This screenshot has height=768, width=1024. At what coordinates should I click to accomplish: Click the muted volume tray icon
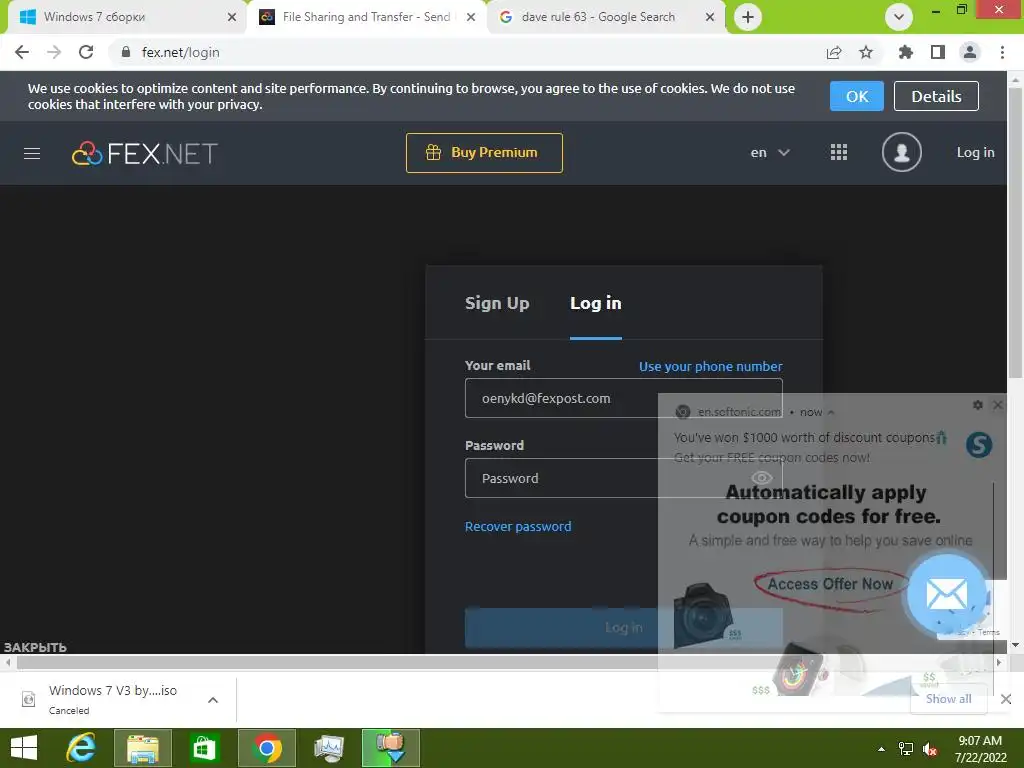point(930,749)
